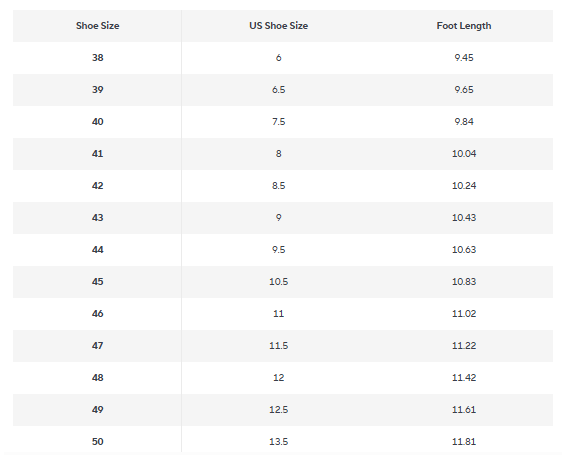The width and height of the screenshot is (562, 455).
Task: Click the Foot Length column header
Action: [464, 26]
